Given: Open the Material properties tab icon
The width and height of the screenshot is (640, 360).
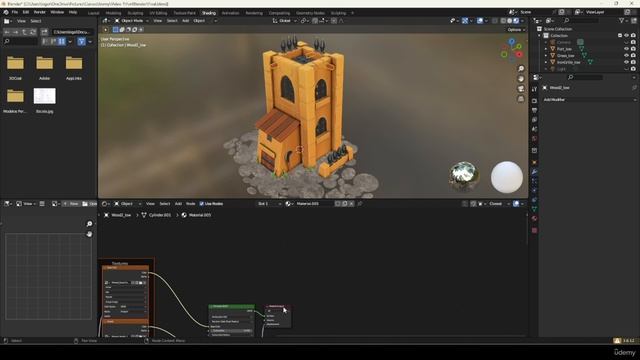Looking at the screenshot, I should [x=534, y=219].
